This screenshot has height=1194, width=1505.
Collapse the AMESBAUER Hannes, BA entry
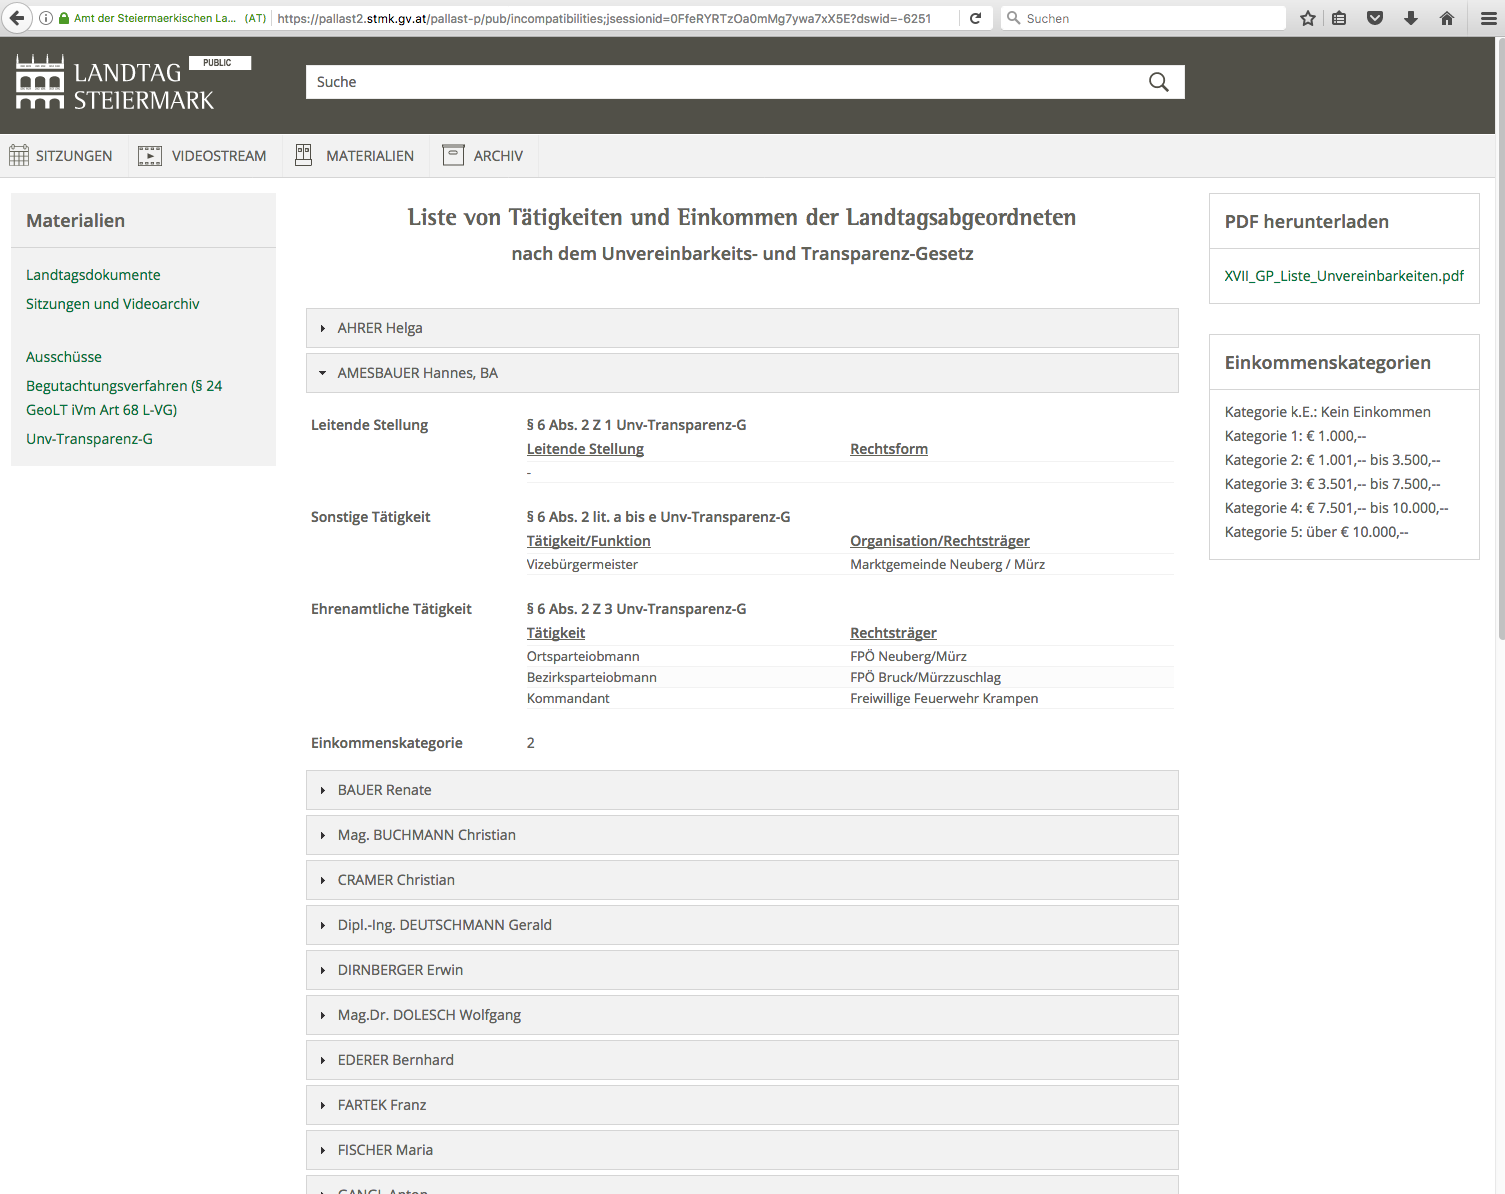742,373
